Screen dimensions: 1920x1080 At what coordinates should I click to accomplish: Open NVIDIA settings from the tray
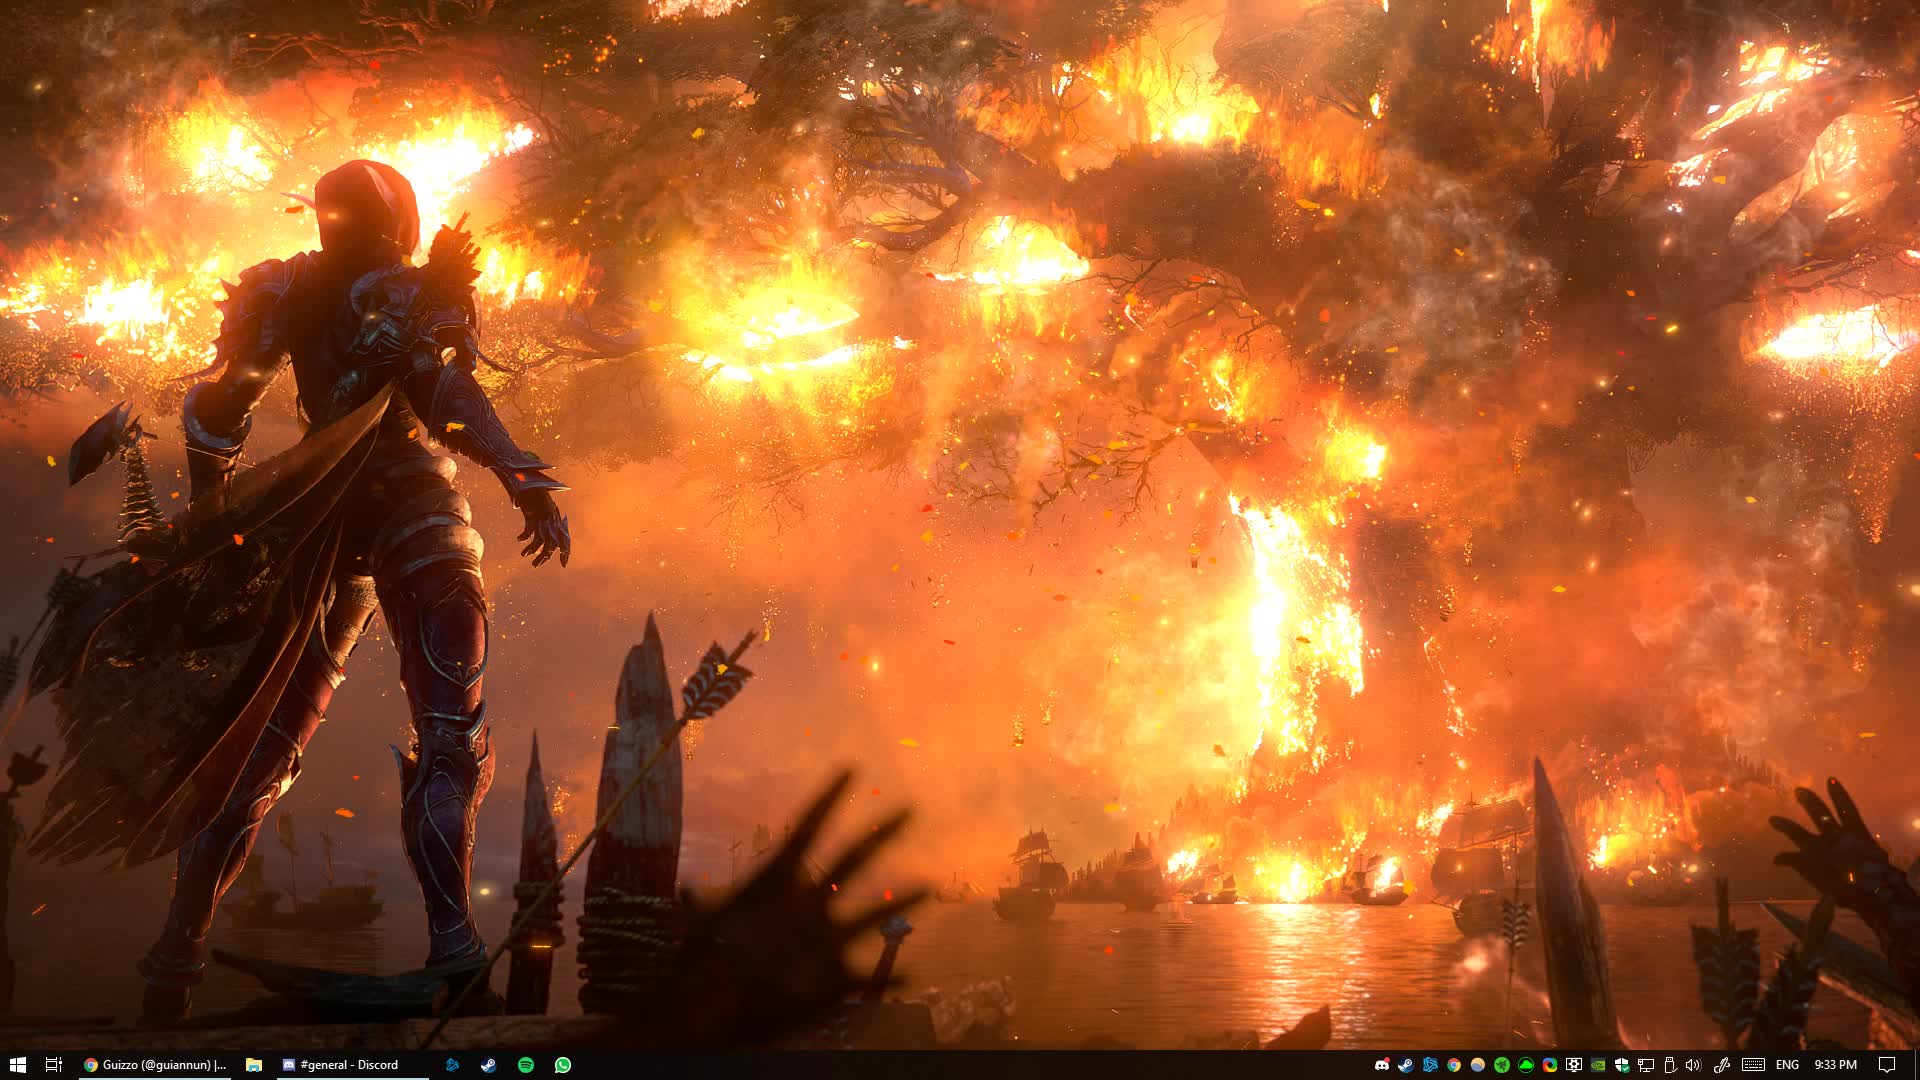1600,1064
